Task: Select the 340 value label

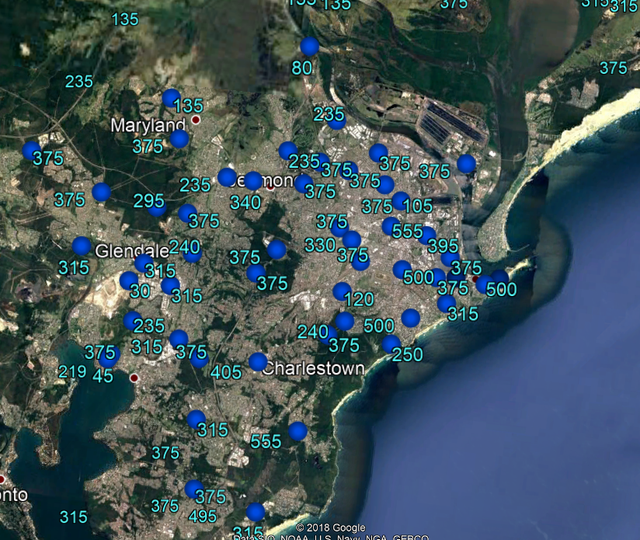Action: (x=245, y=202)
